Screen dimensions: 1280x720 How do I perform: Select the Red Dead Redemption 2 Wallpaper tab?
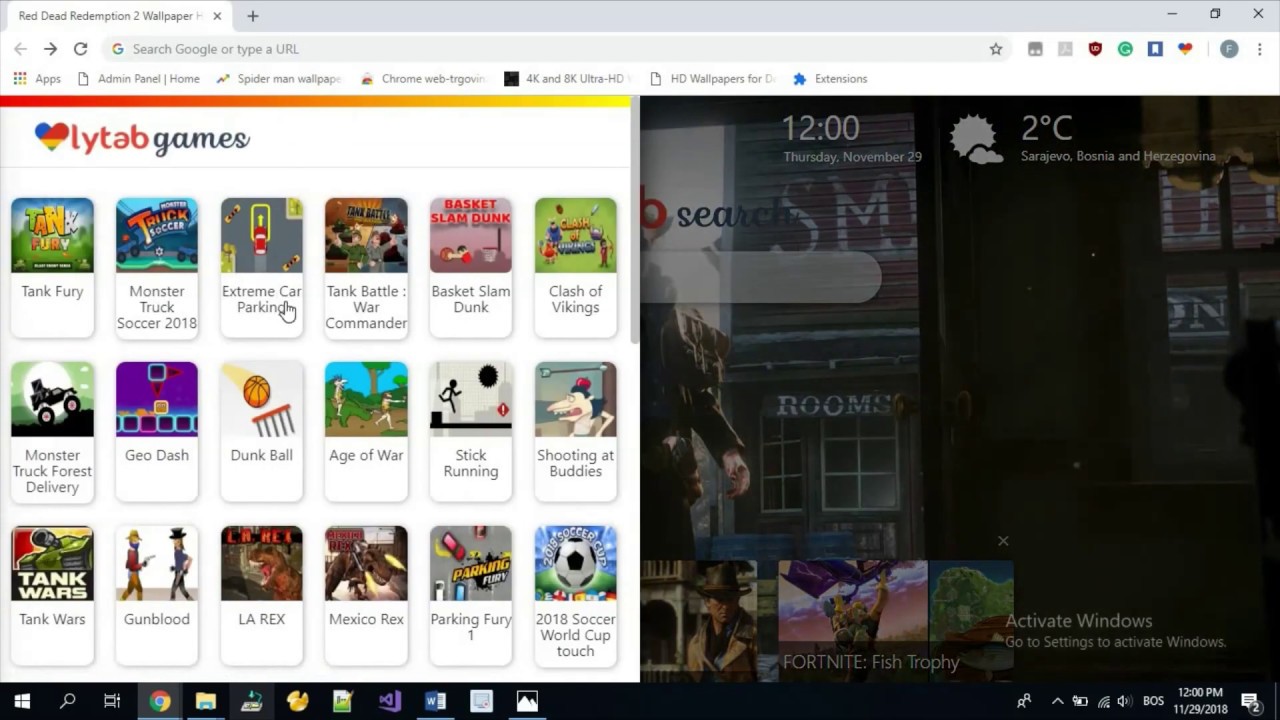(x=108, y=16)
